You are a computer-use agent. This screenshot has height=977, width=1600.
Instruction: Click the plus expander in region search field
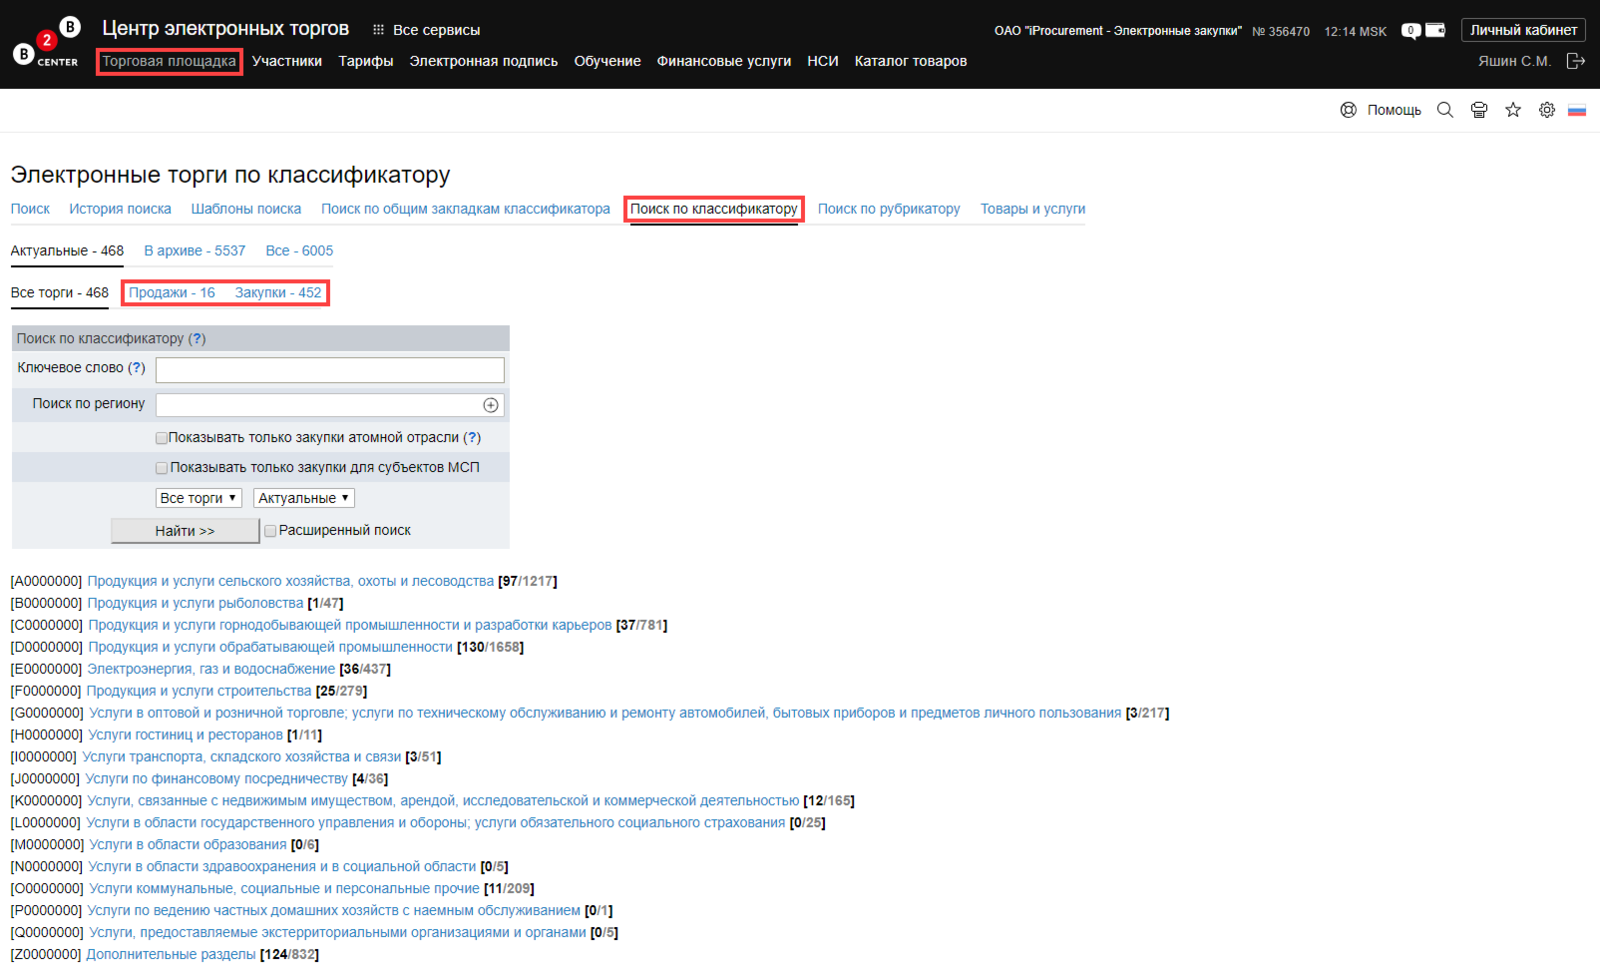tap(491, 405)
